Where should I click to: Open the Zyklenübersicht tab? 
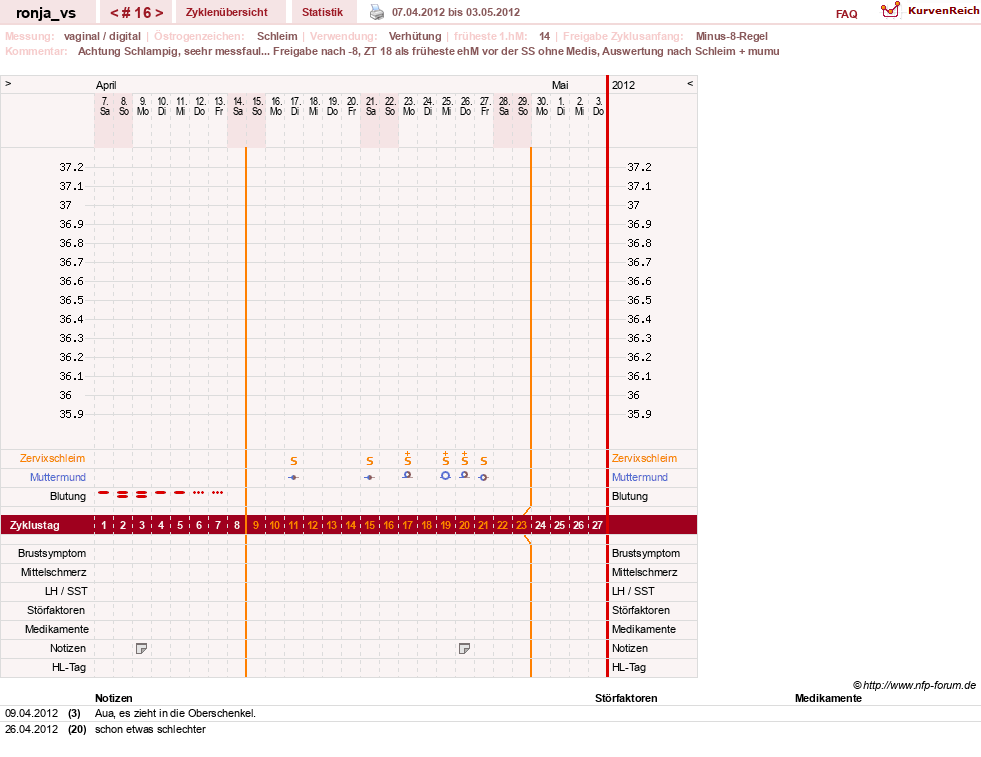click(x=226, y=12)
